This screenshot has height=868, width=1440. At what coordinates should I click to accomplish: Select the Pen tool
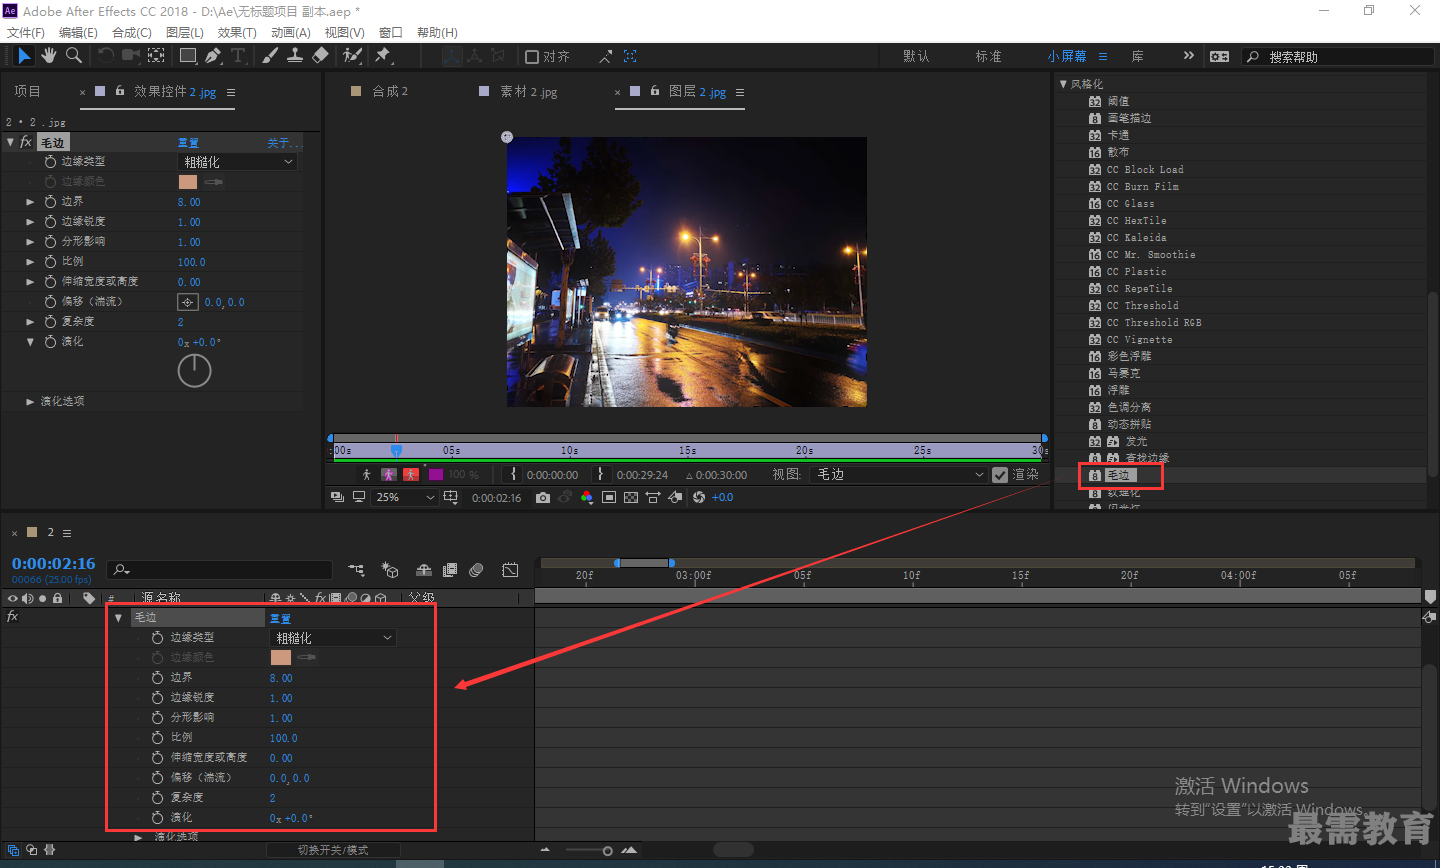(x=213, y=56)
